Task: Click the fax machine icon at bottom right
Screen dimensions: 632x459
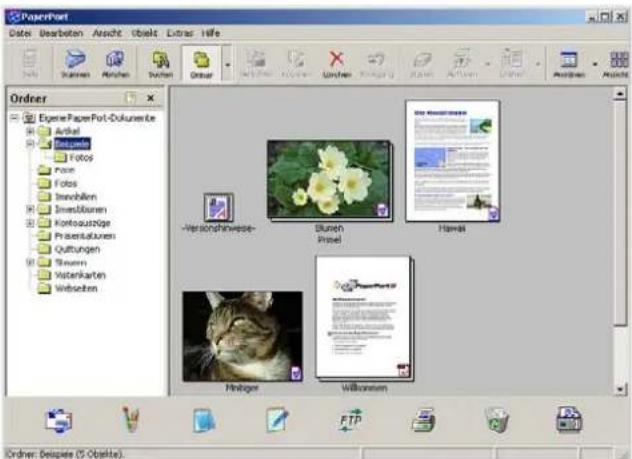Action: tap(569, 420)
